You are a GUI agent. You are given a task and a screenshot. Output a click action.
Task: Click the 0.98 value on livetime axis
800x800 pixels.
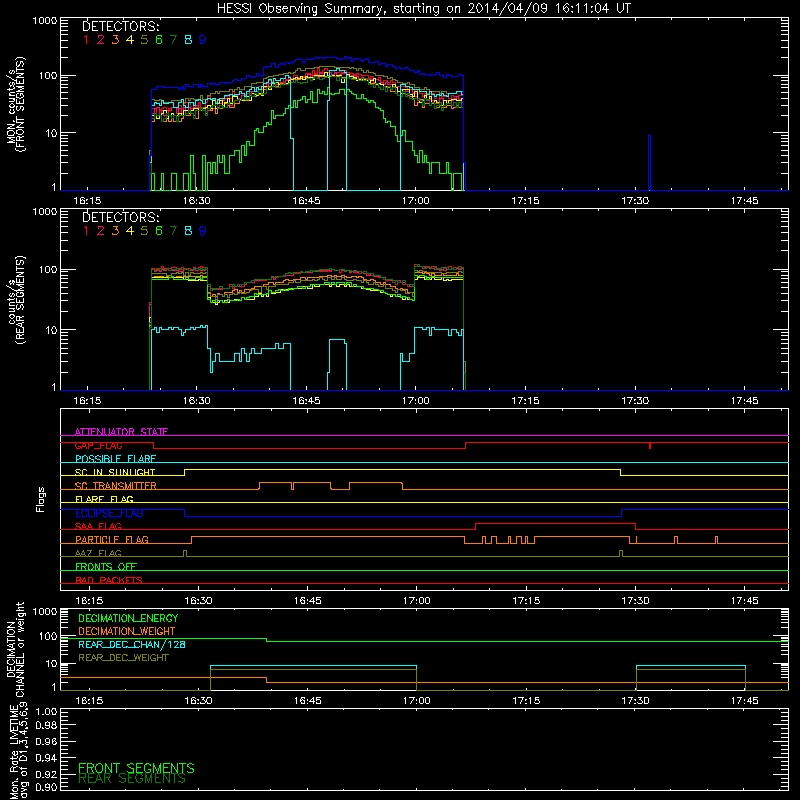[x=46, y=726]
